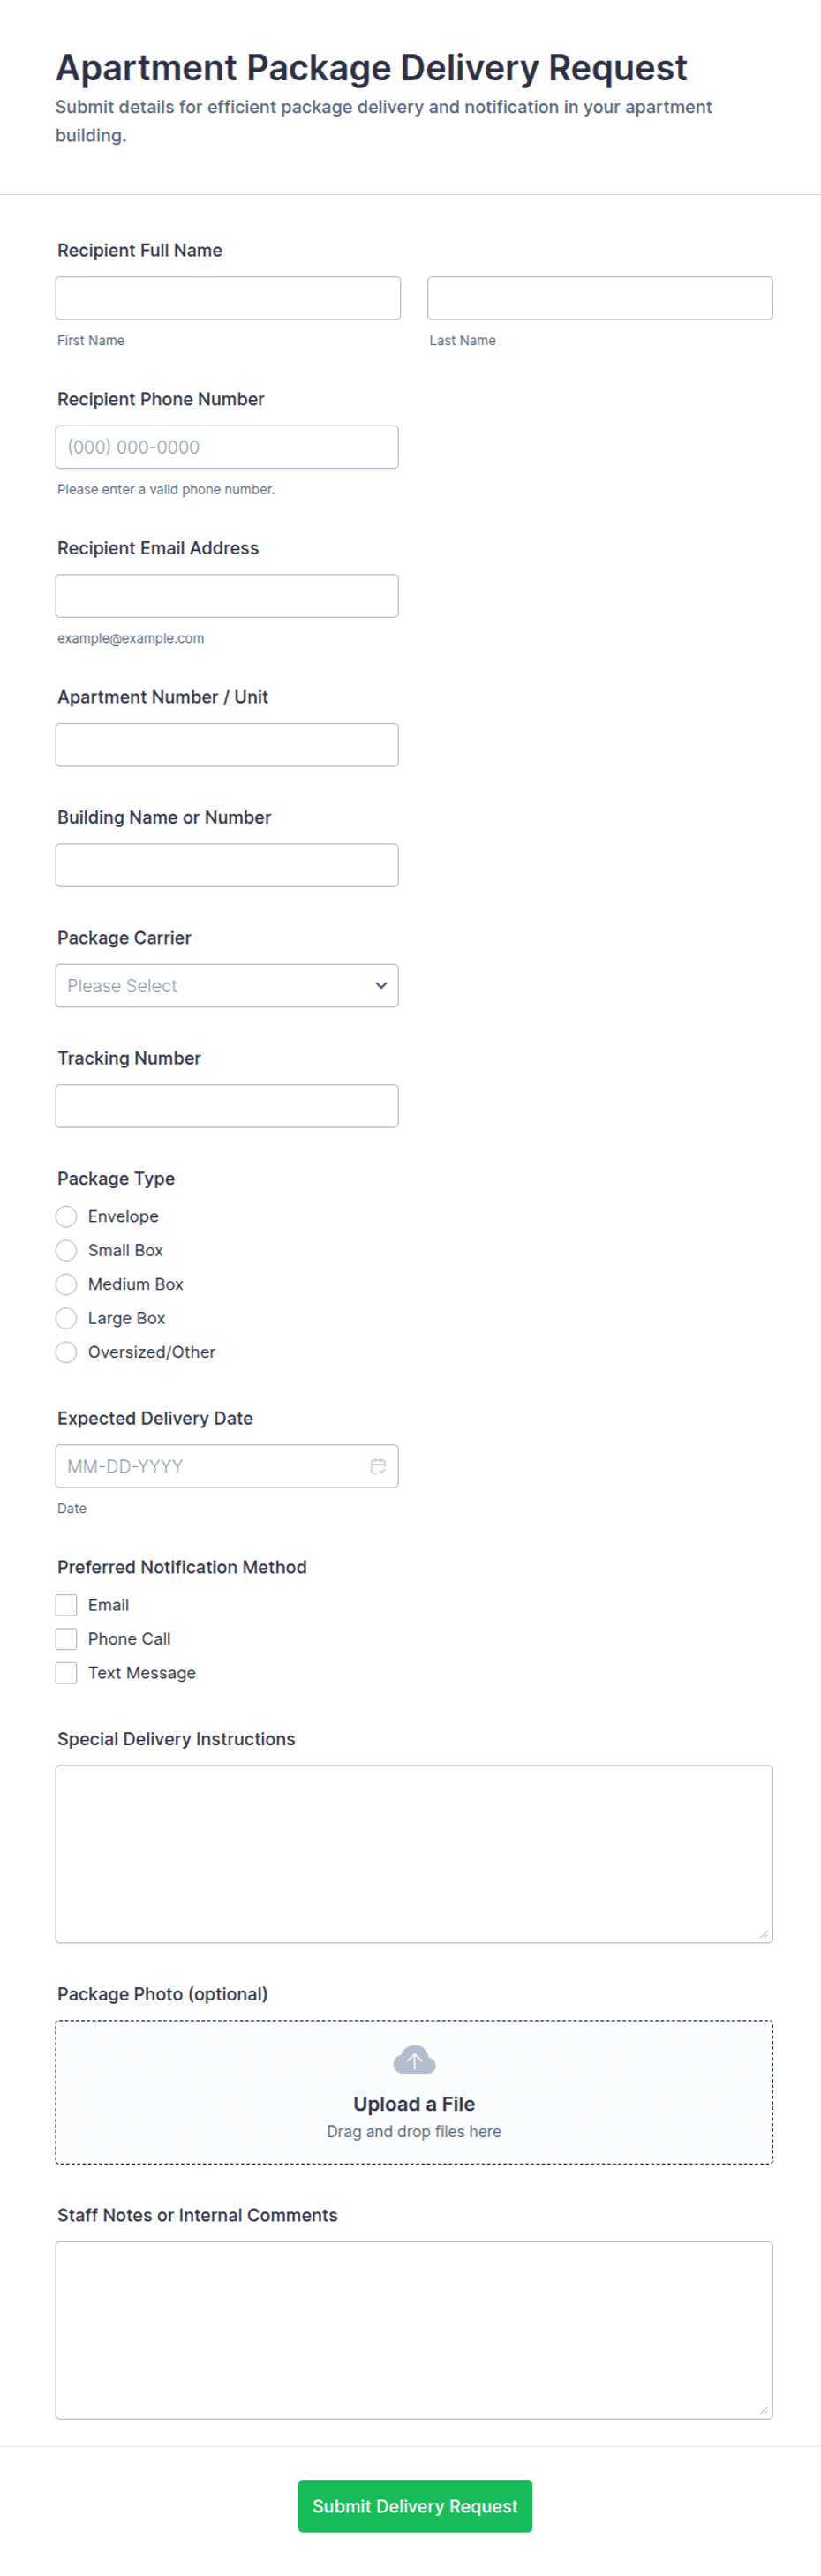Tick the Text Message checkbox
The image size is (821, 2576).
click(x=67, y=1673)
